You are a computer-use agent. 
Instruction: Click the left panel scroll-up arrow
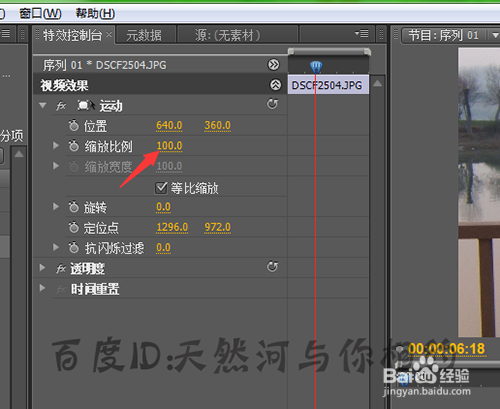coord(19,154)
